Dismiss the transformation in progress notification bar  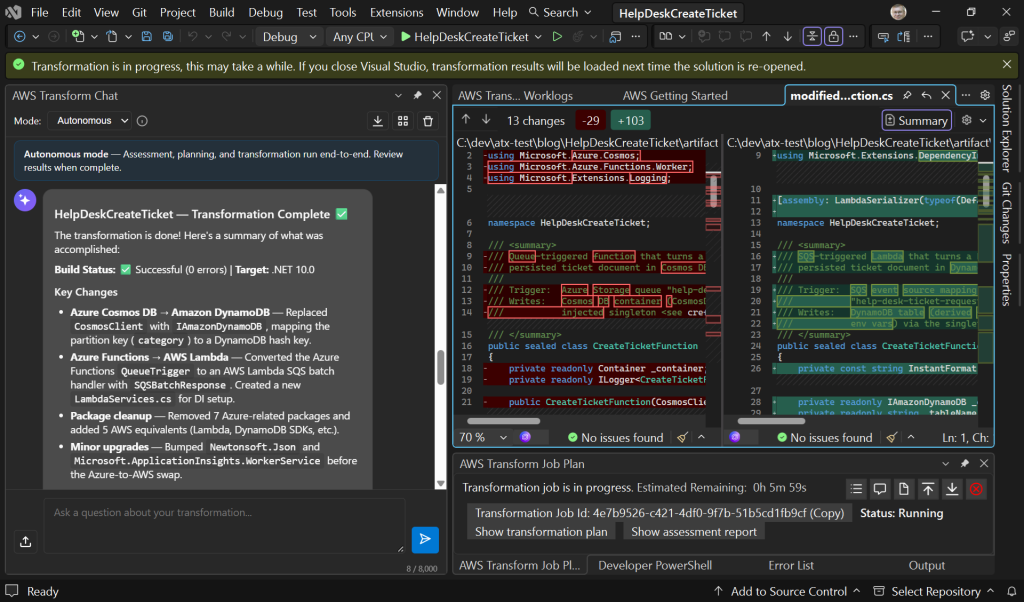pyautogui.click(x=1006, y=64)
